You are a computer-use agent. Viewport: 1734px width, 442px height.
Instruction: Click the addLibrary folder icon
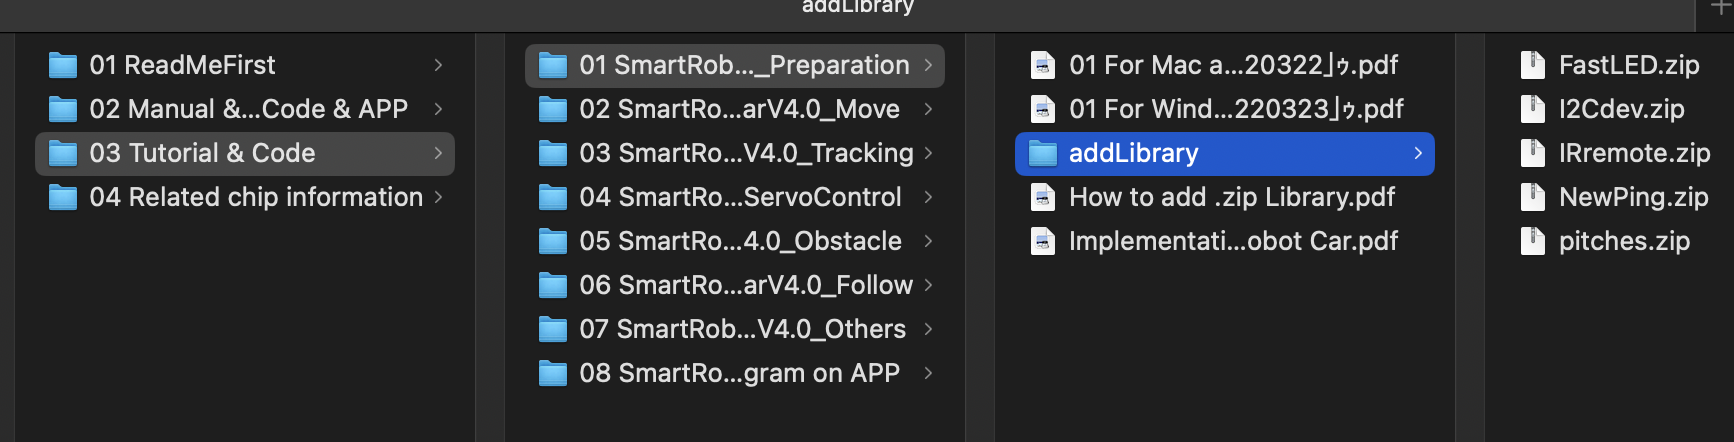click(x=1043, y=153)
